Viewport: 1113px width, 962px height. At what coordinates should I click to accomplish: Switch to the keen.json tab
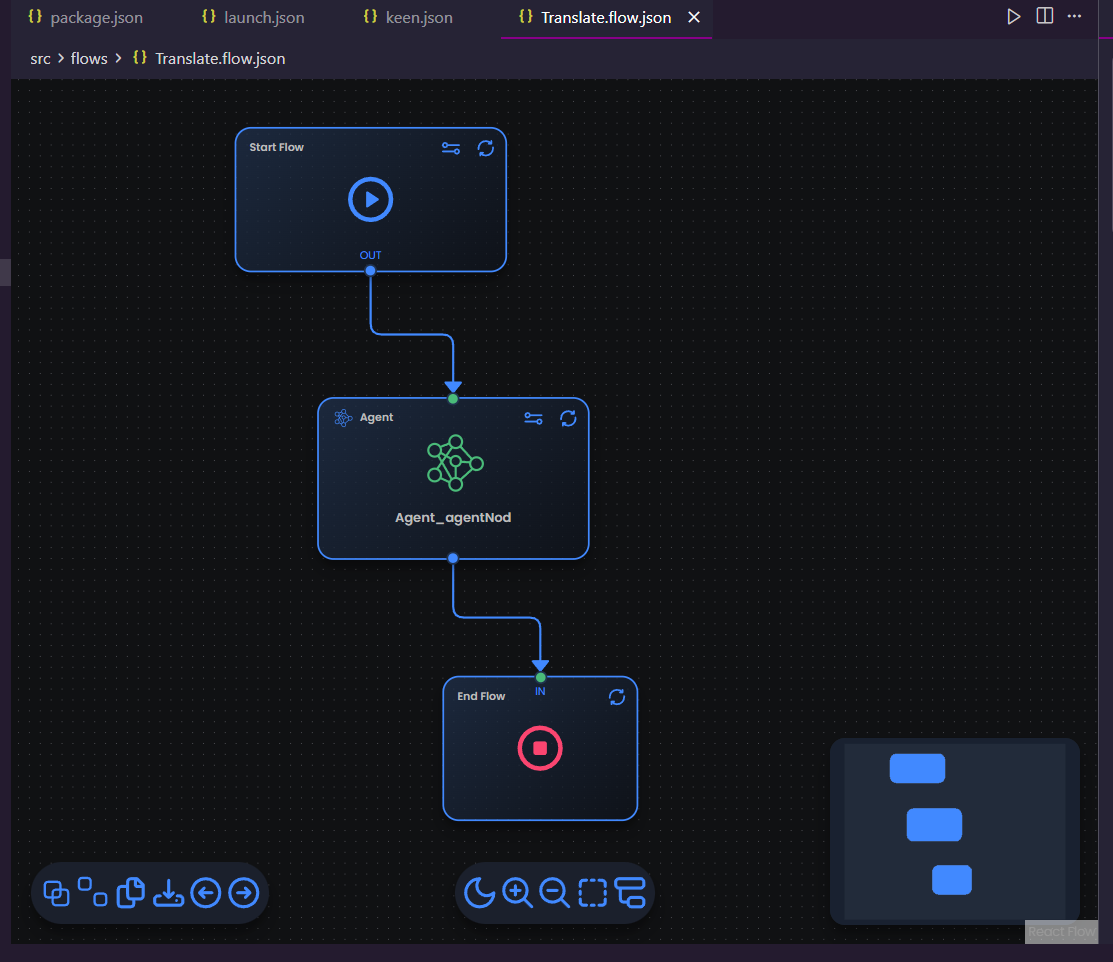click(408, 18)
